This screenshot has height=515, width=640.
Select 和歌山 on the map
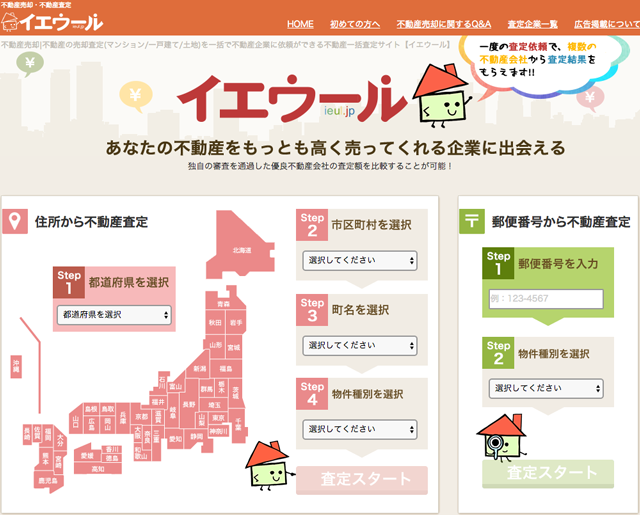141,453
